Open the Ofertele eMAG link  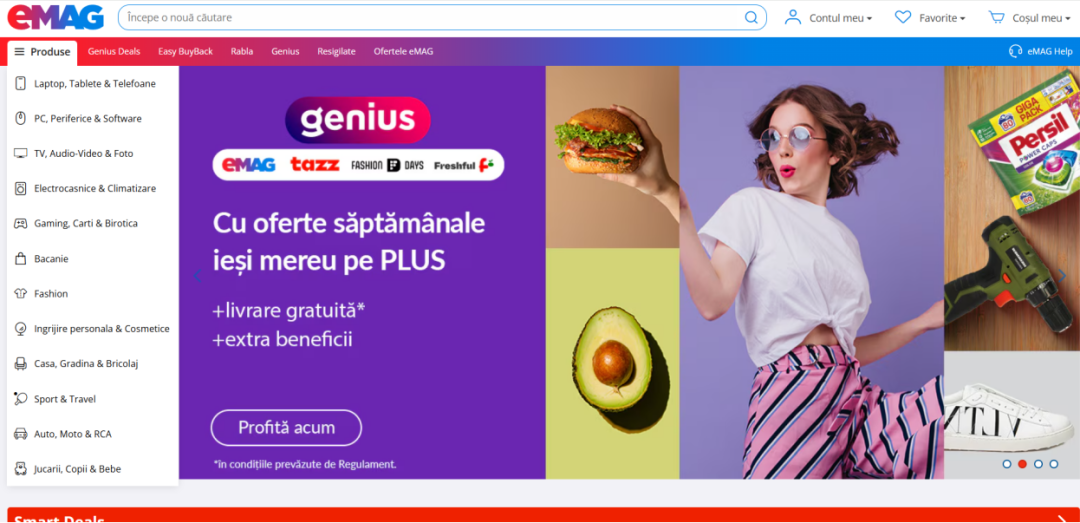point(404,52)
